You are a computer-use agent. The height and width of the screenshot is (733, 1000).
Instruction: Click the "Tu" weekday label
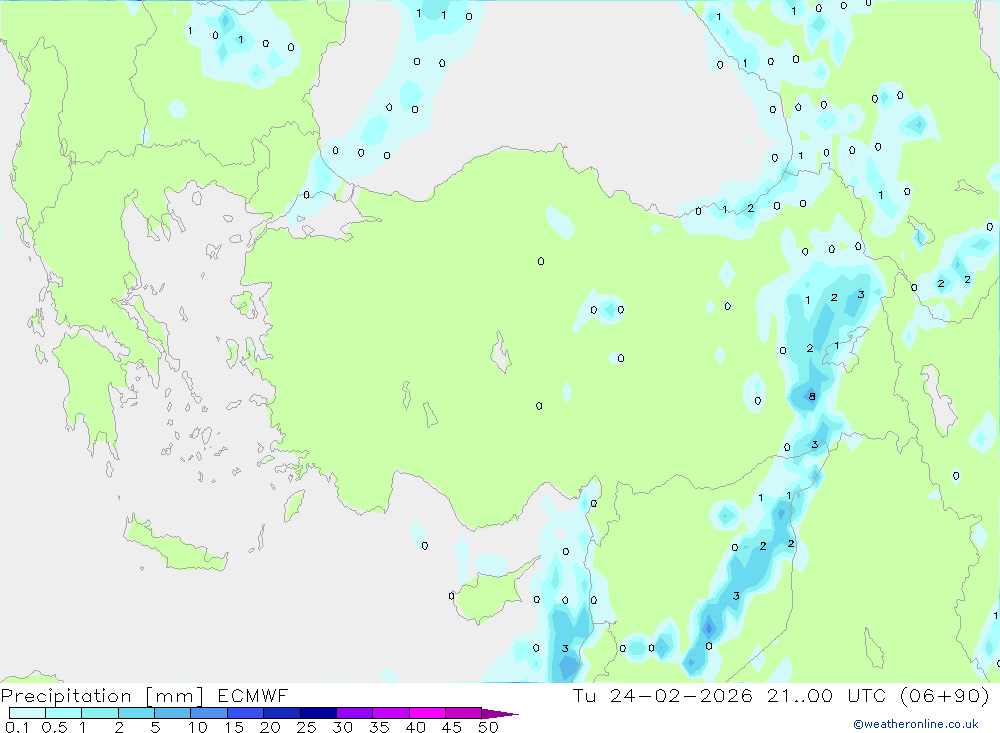(x=584, y=695)
